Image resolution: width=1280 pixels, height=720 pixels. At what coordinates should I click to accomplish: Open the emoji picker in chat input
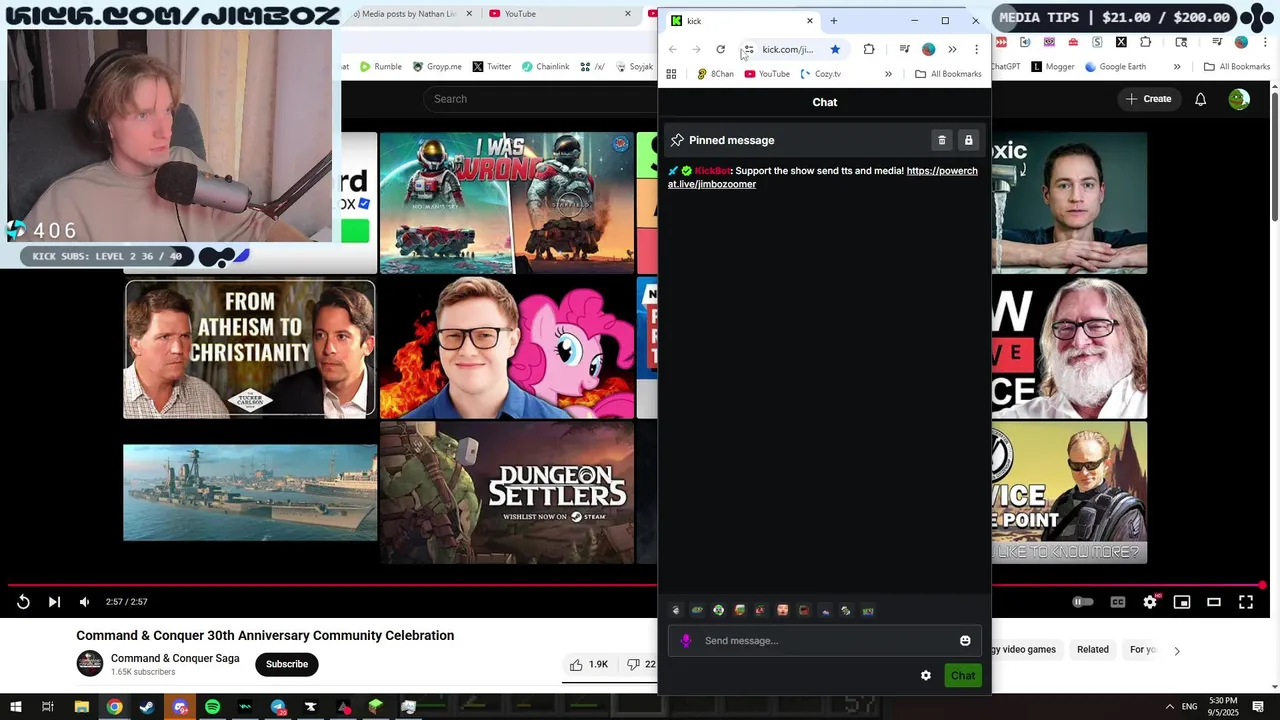pyautogui.click(x=965, y=641)
